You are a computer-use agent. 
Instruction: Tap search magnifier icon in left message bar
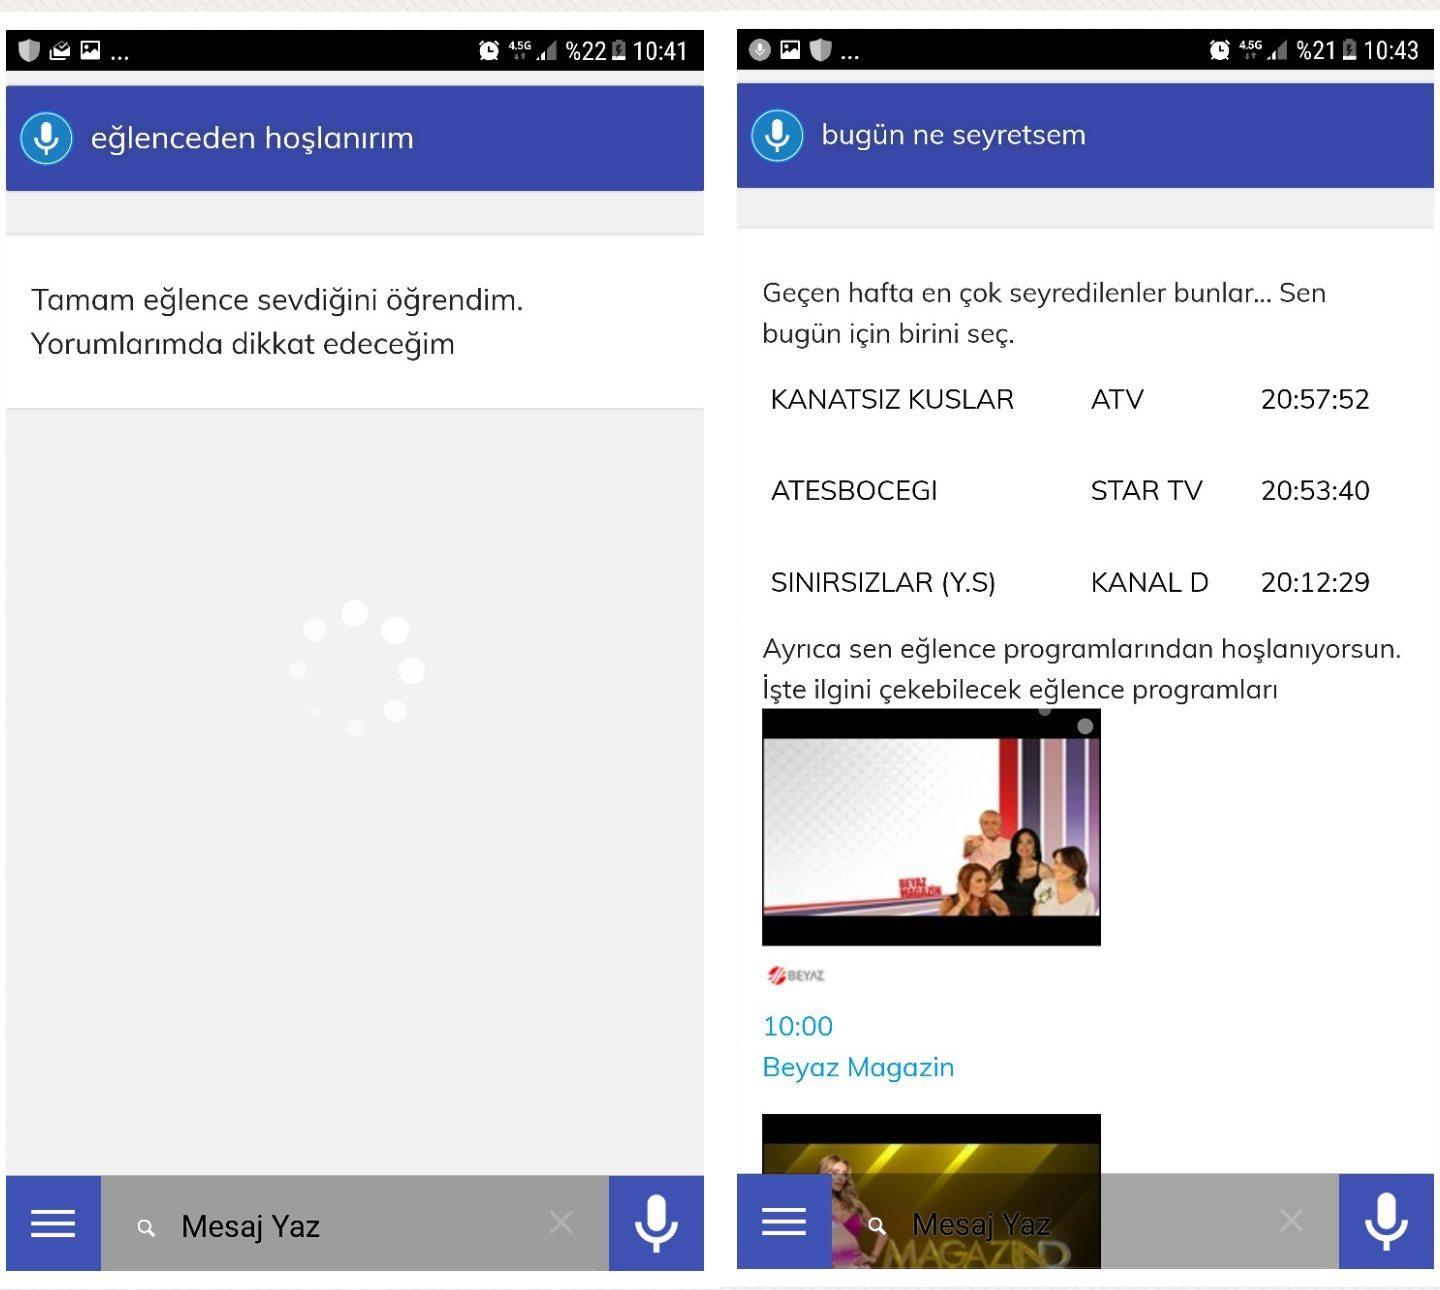click(x=146, y=1227)
